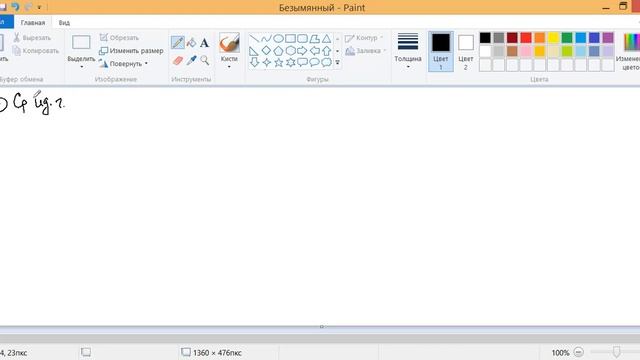Click the canvas bottom resize handle

(322, 327)
